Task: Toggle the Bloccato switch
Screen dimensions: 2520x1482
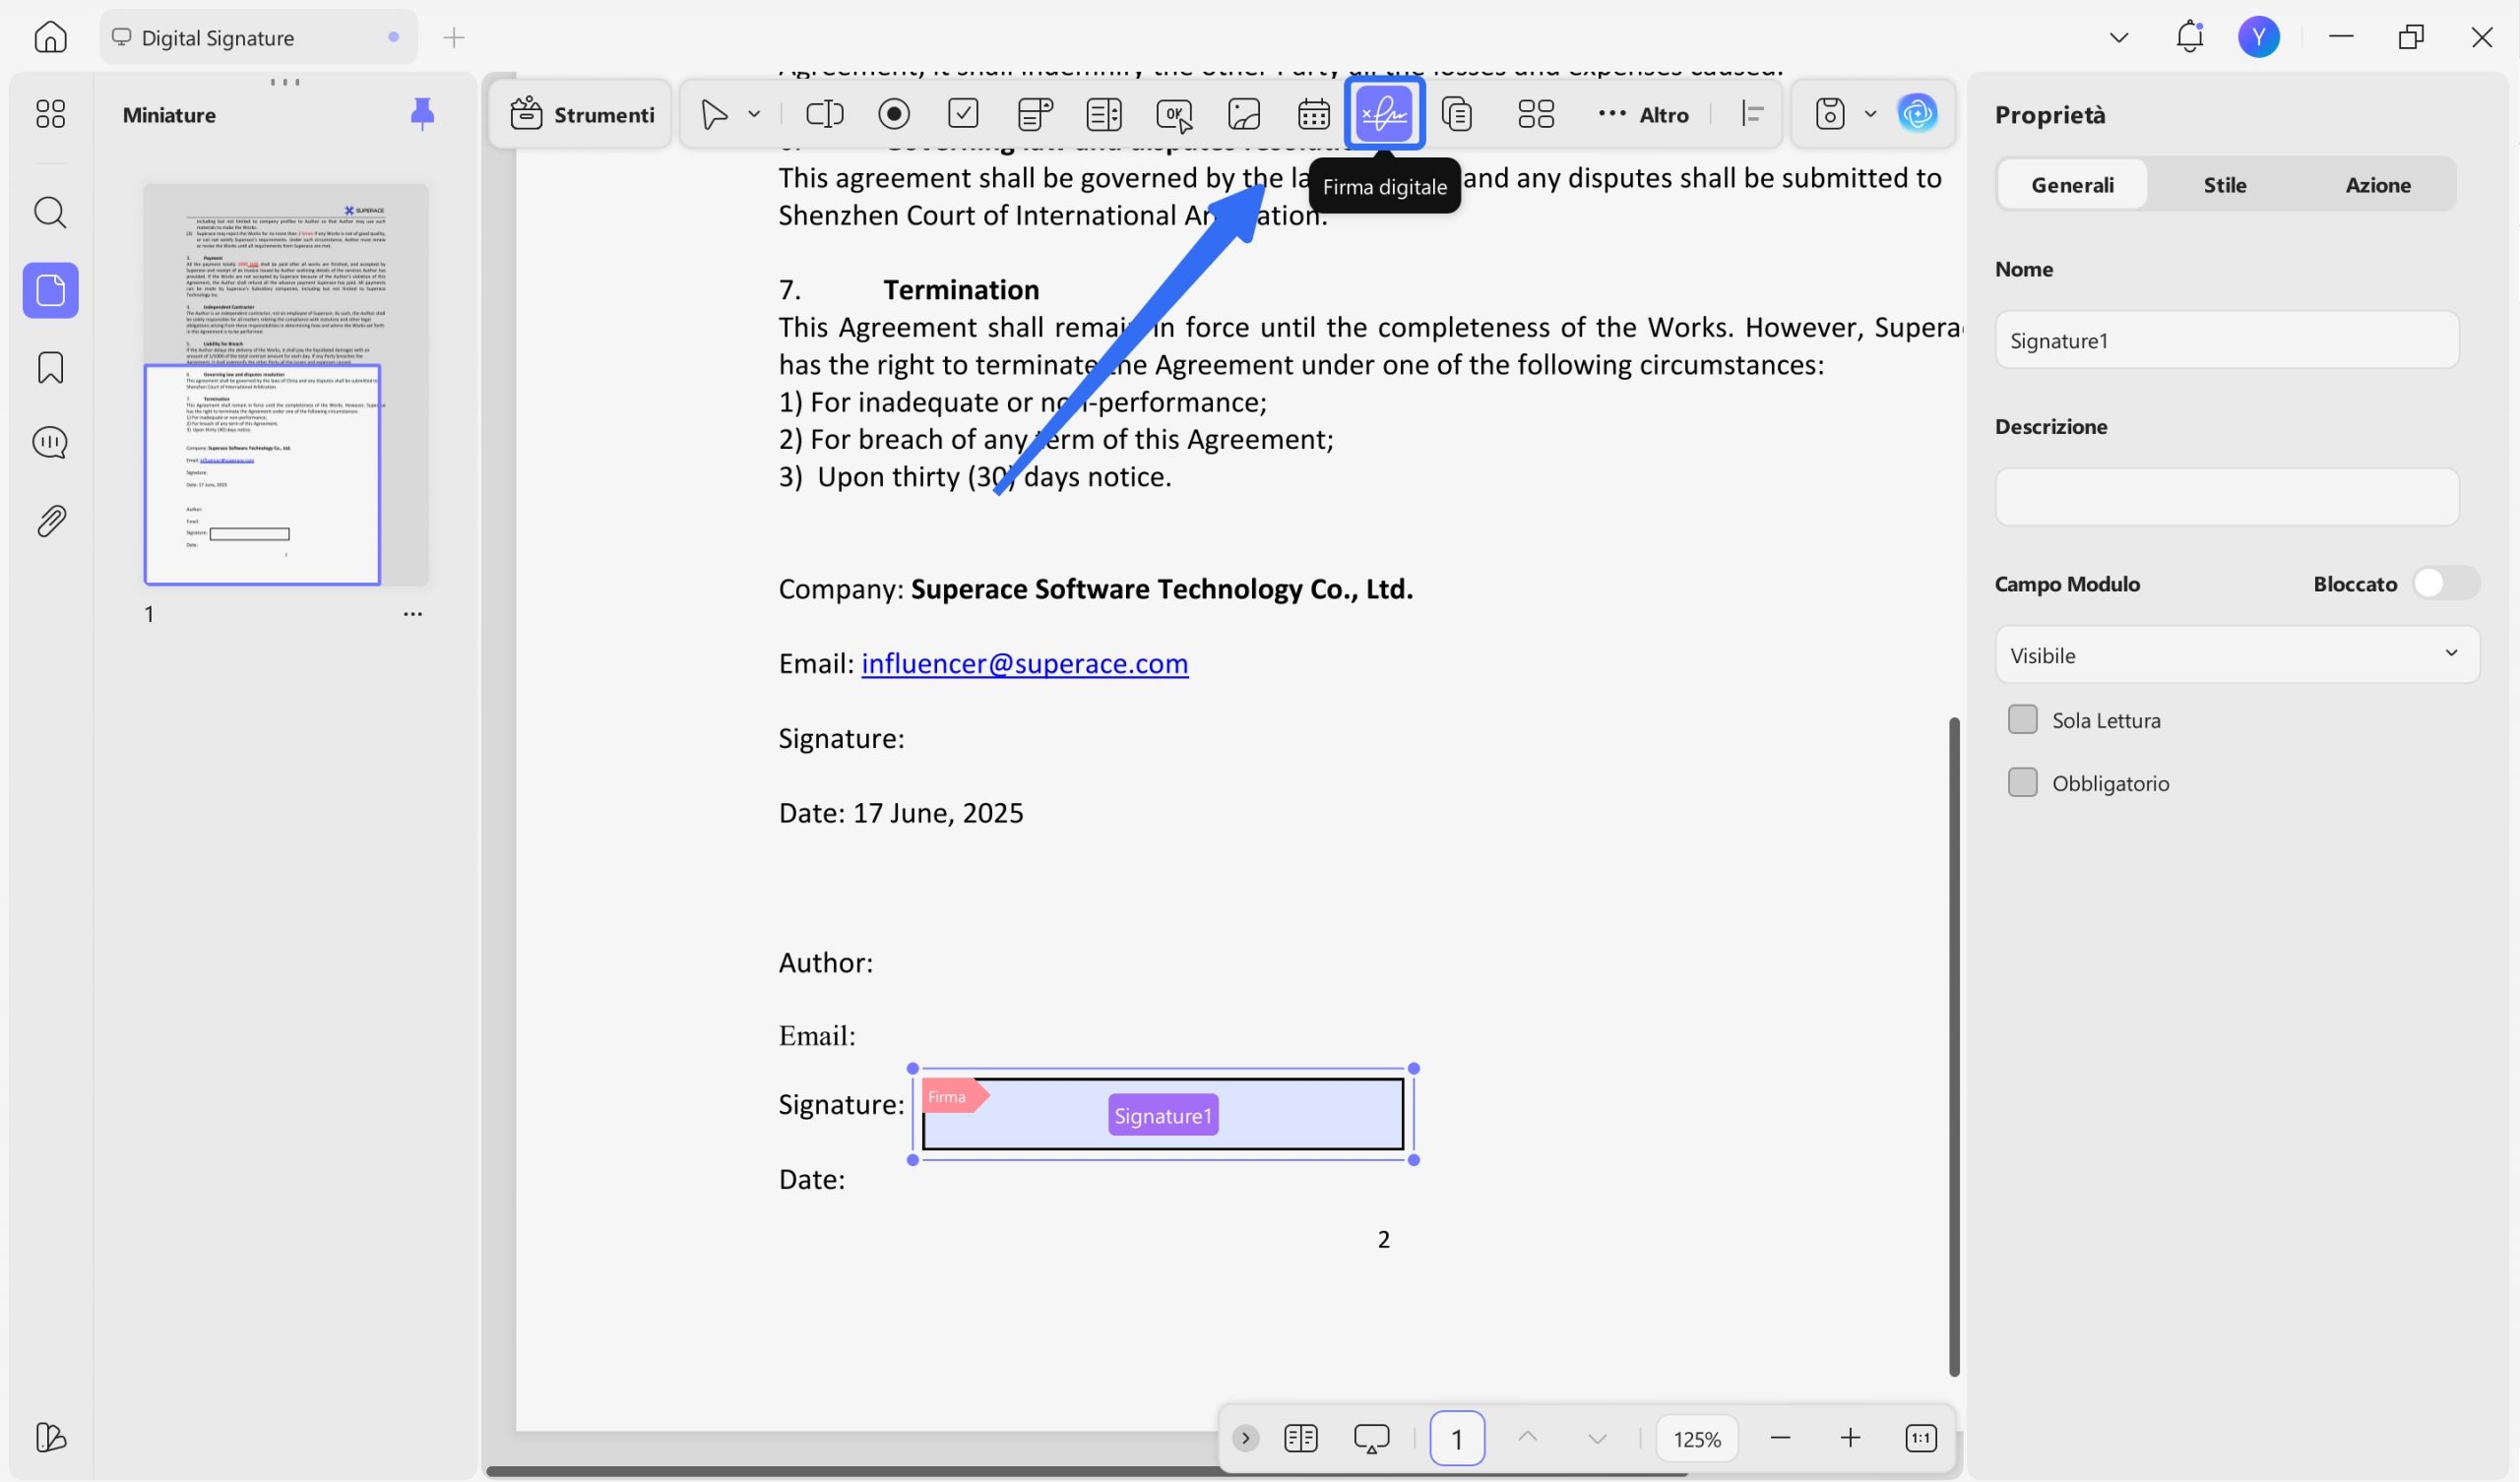Action: (2445, 583)
